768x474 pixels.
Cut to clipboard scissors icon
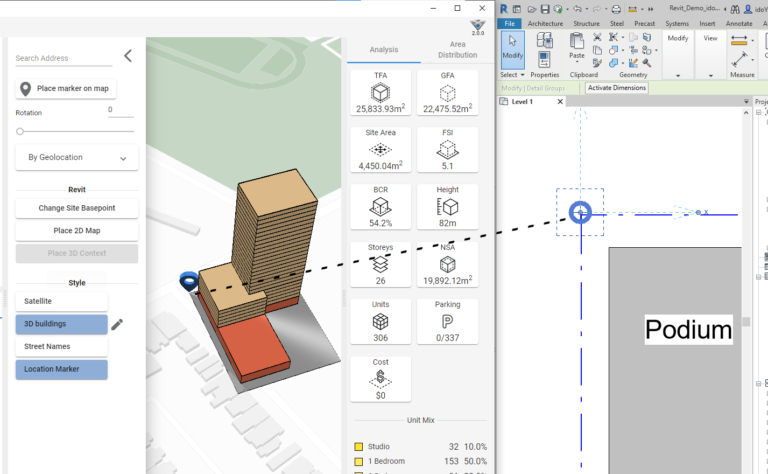[x=597, y=37]
